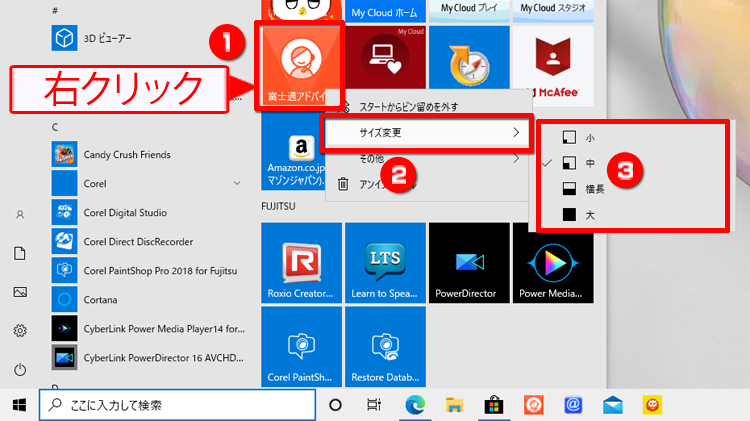Image resolution: width=750 pixels, height=421 pixels.
Task: Click the FUJITSU group header
Action: 278,206
